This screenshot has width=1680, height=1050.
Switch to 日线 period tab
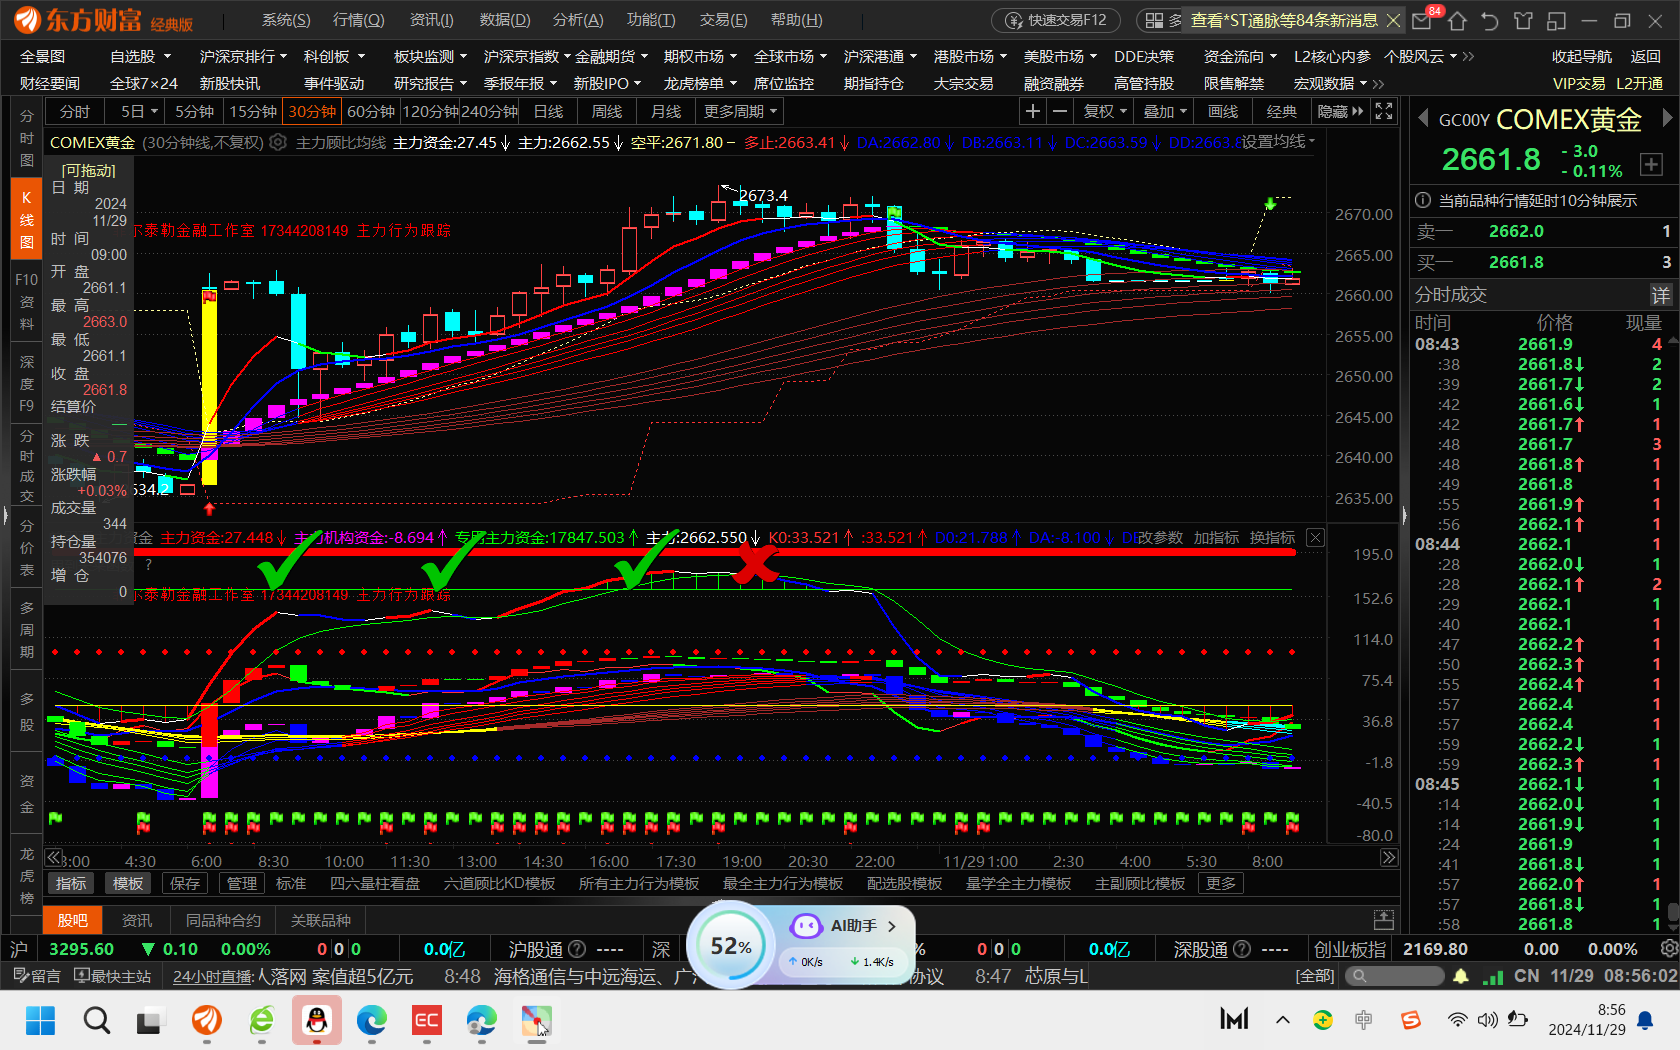(x=548, y=112)
